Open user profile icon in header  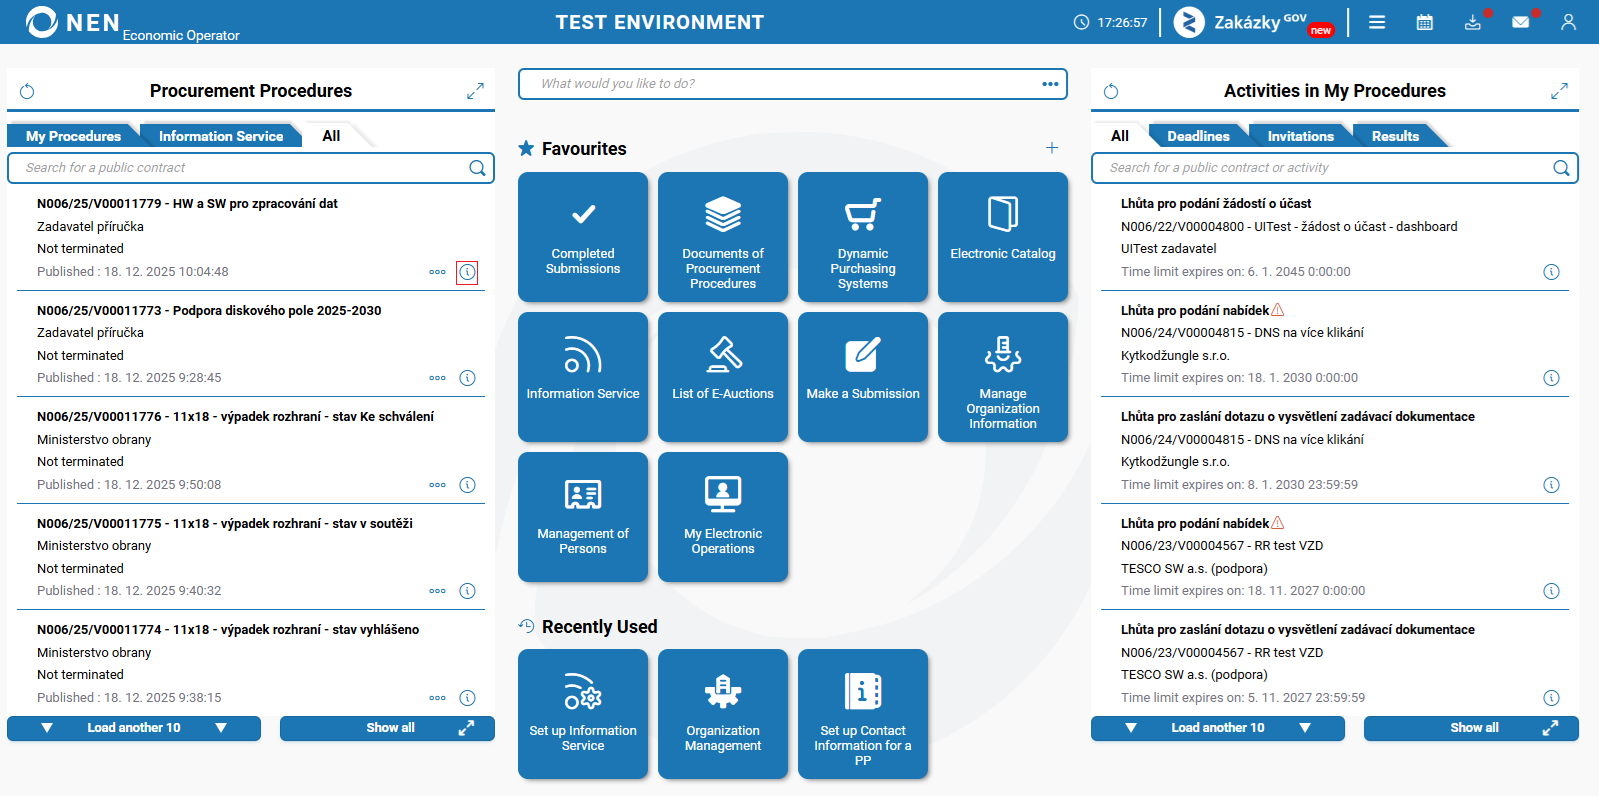(1568, 22)
